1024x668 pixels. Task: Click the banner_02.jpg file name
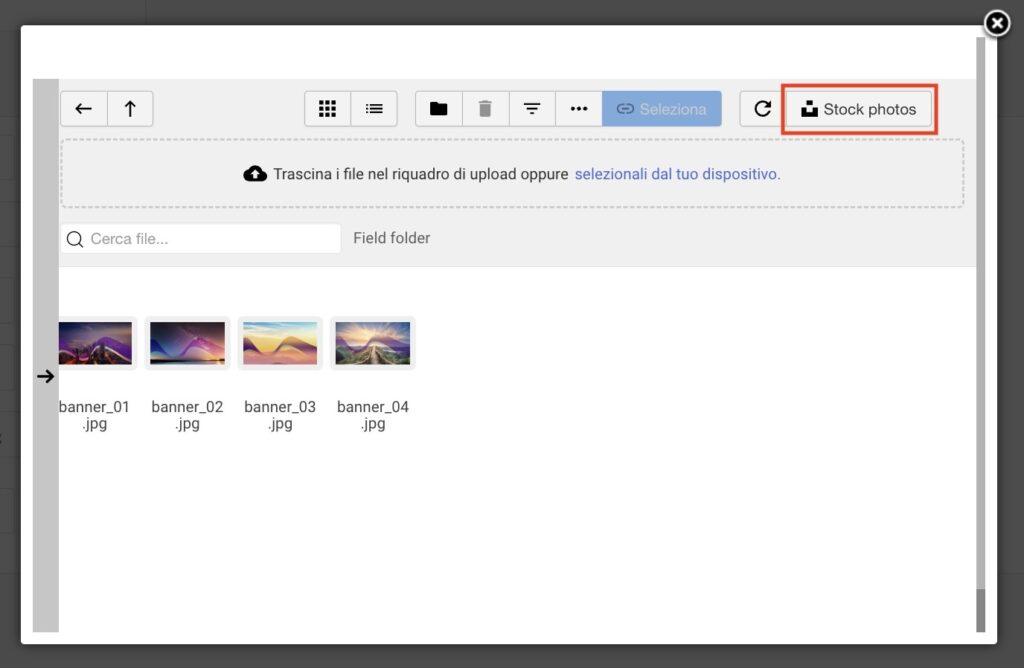[x=187, y=415]
